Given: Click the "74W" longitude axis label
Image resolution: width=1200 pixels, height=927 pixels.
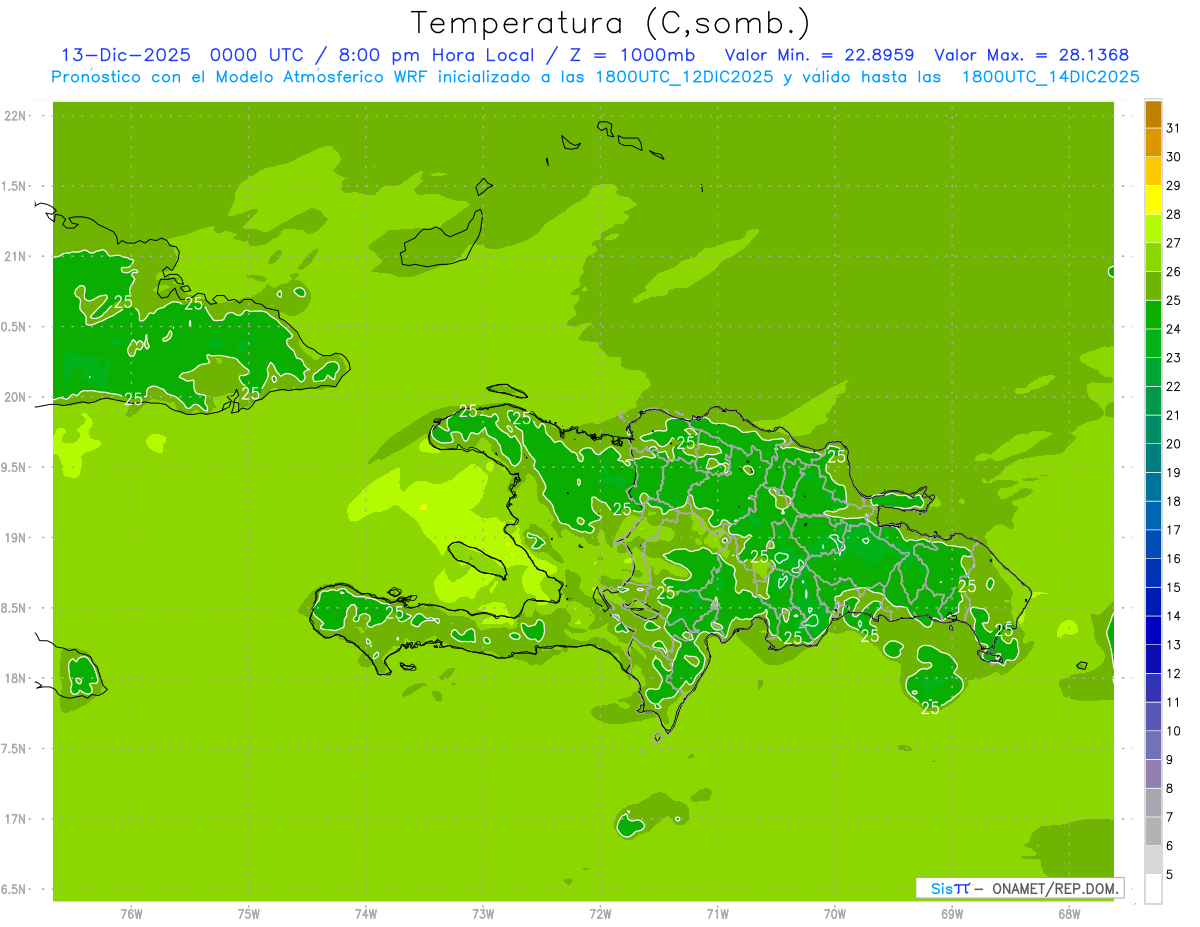Looking at the screenshot, I should pyautogui.click(x=366, y=914).
